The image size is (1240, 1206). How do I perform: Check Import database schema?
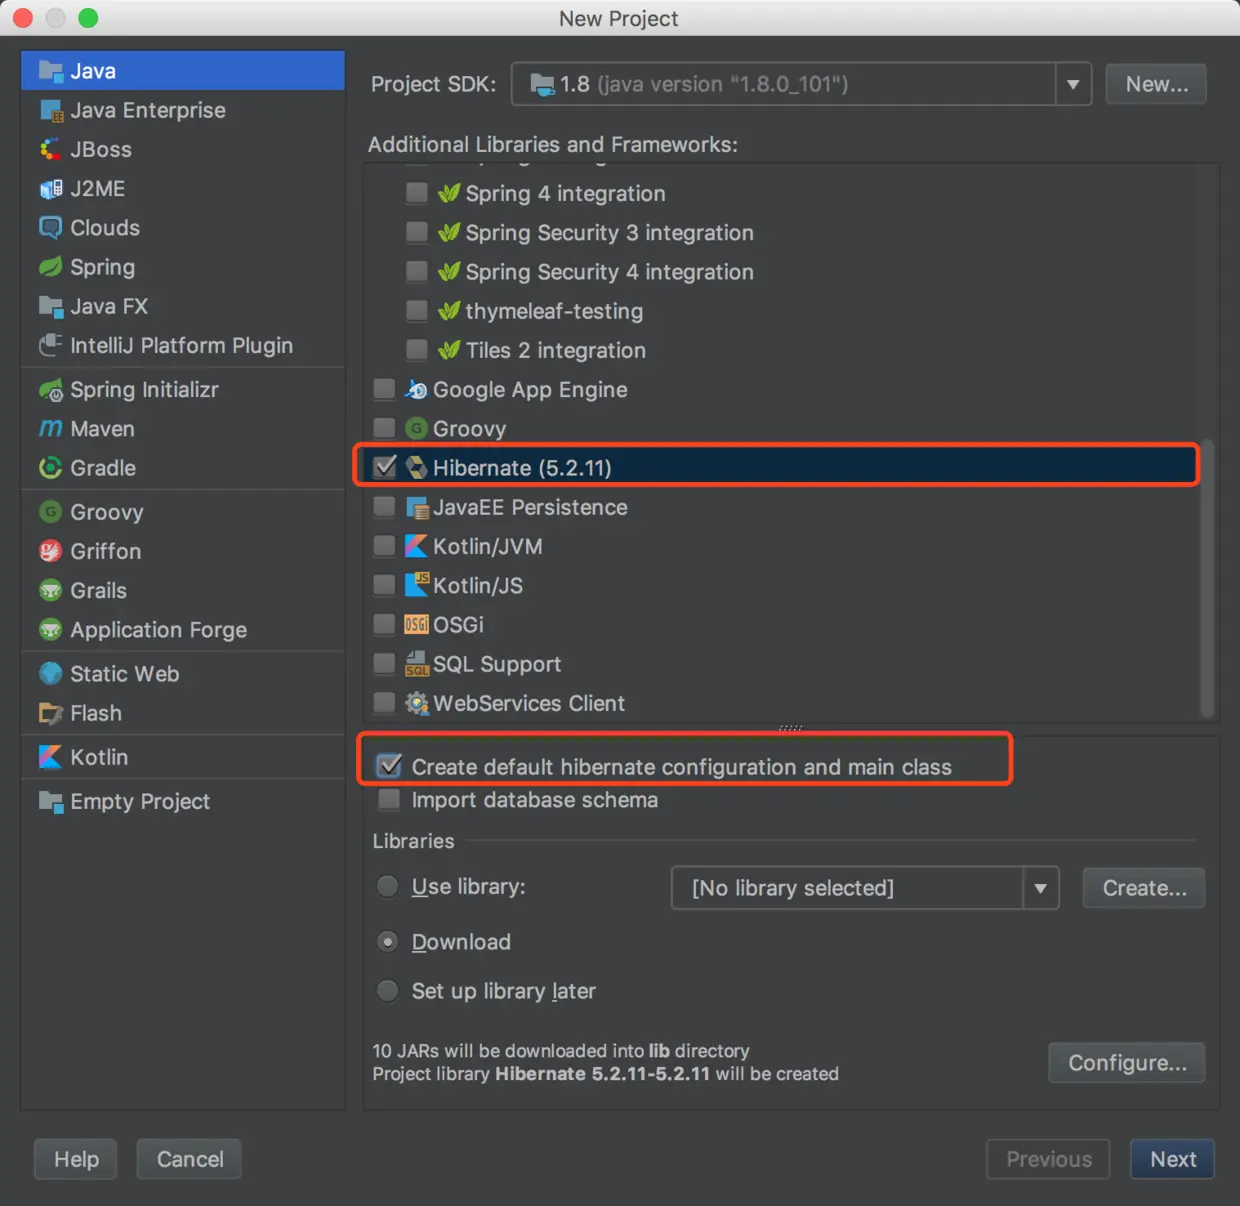point(389,799)
